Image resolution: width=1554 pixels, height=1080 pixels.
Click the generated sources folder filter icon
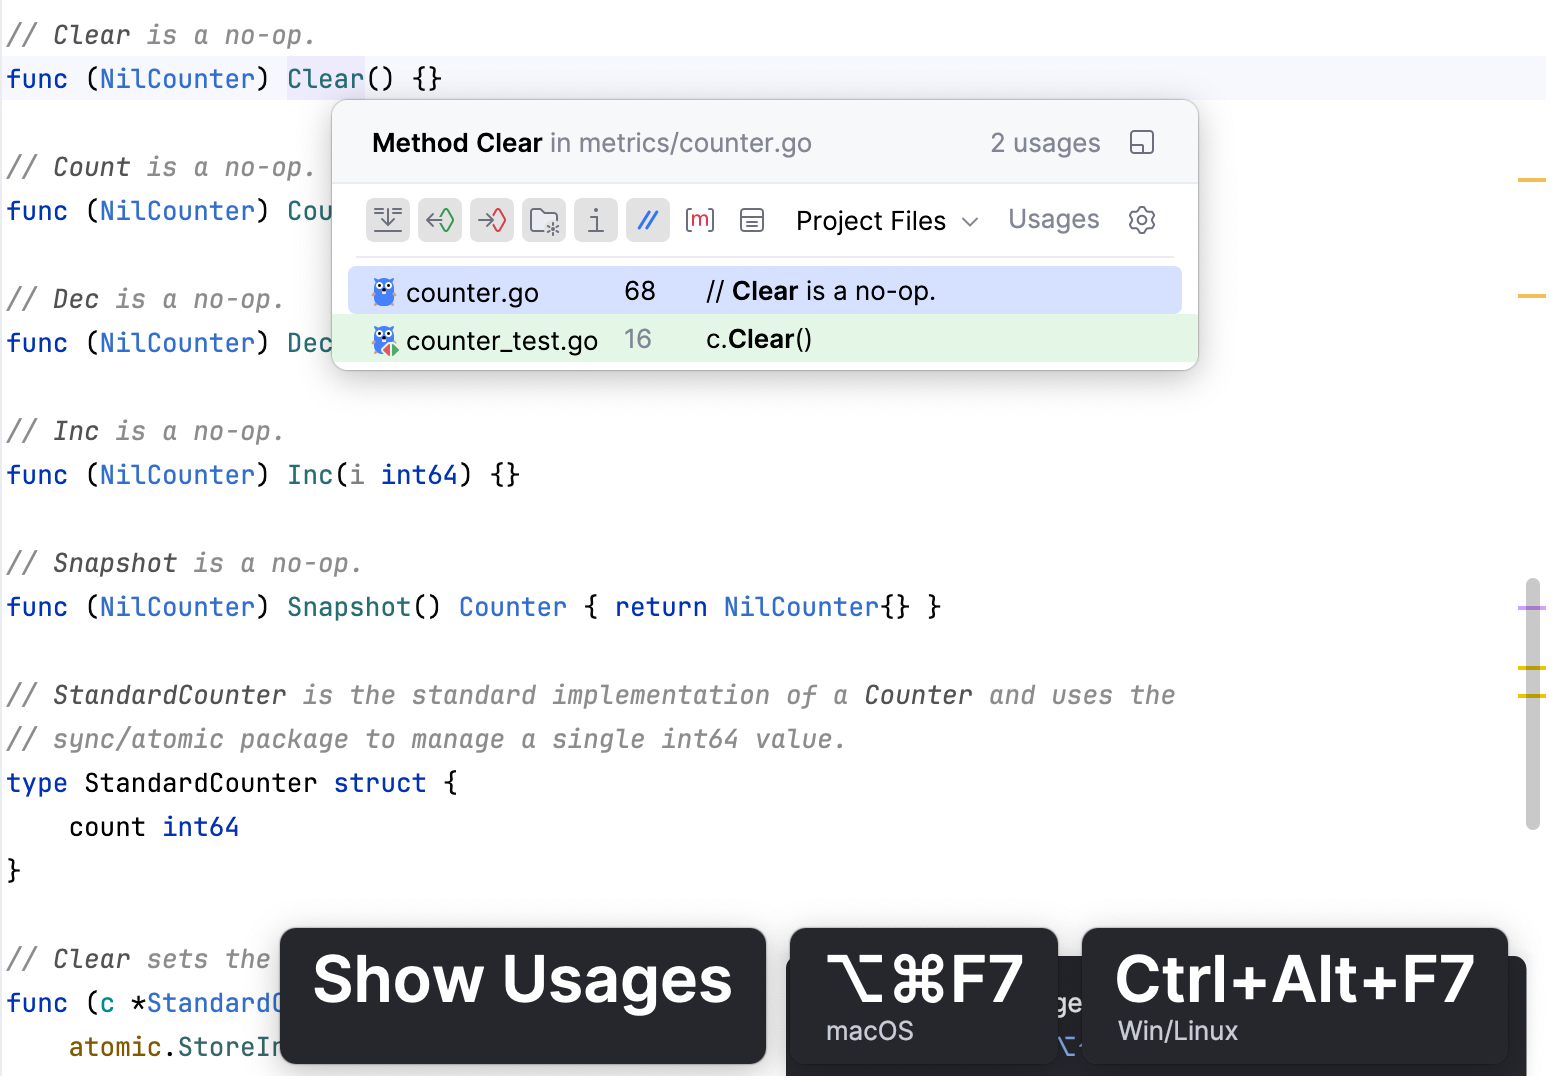click(544, 220)
